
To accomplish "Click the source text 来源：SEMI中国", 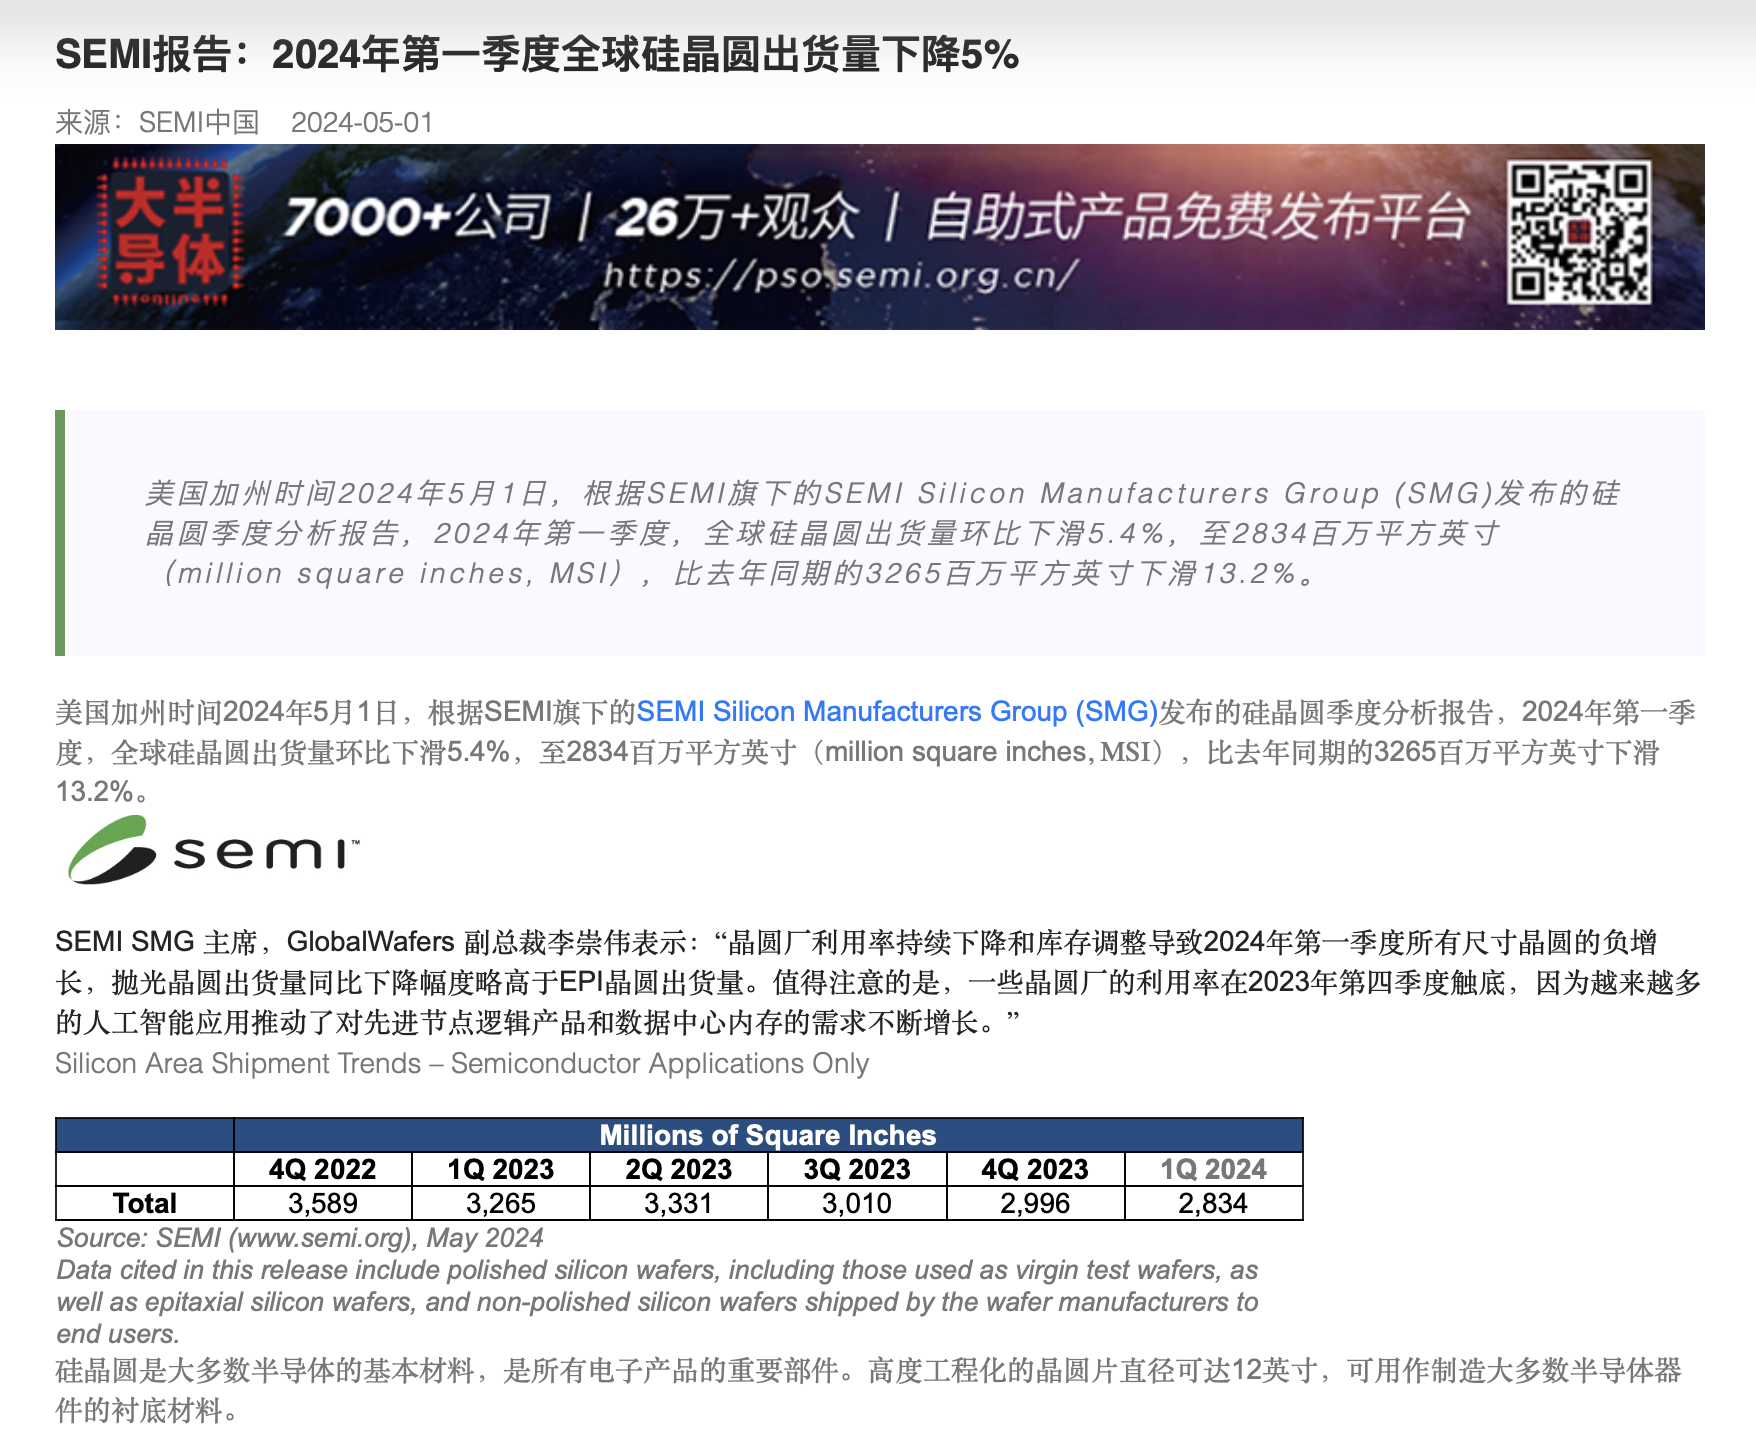I will (x=157, y=122).
